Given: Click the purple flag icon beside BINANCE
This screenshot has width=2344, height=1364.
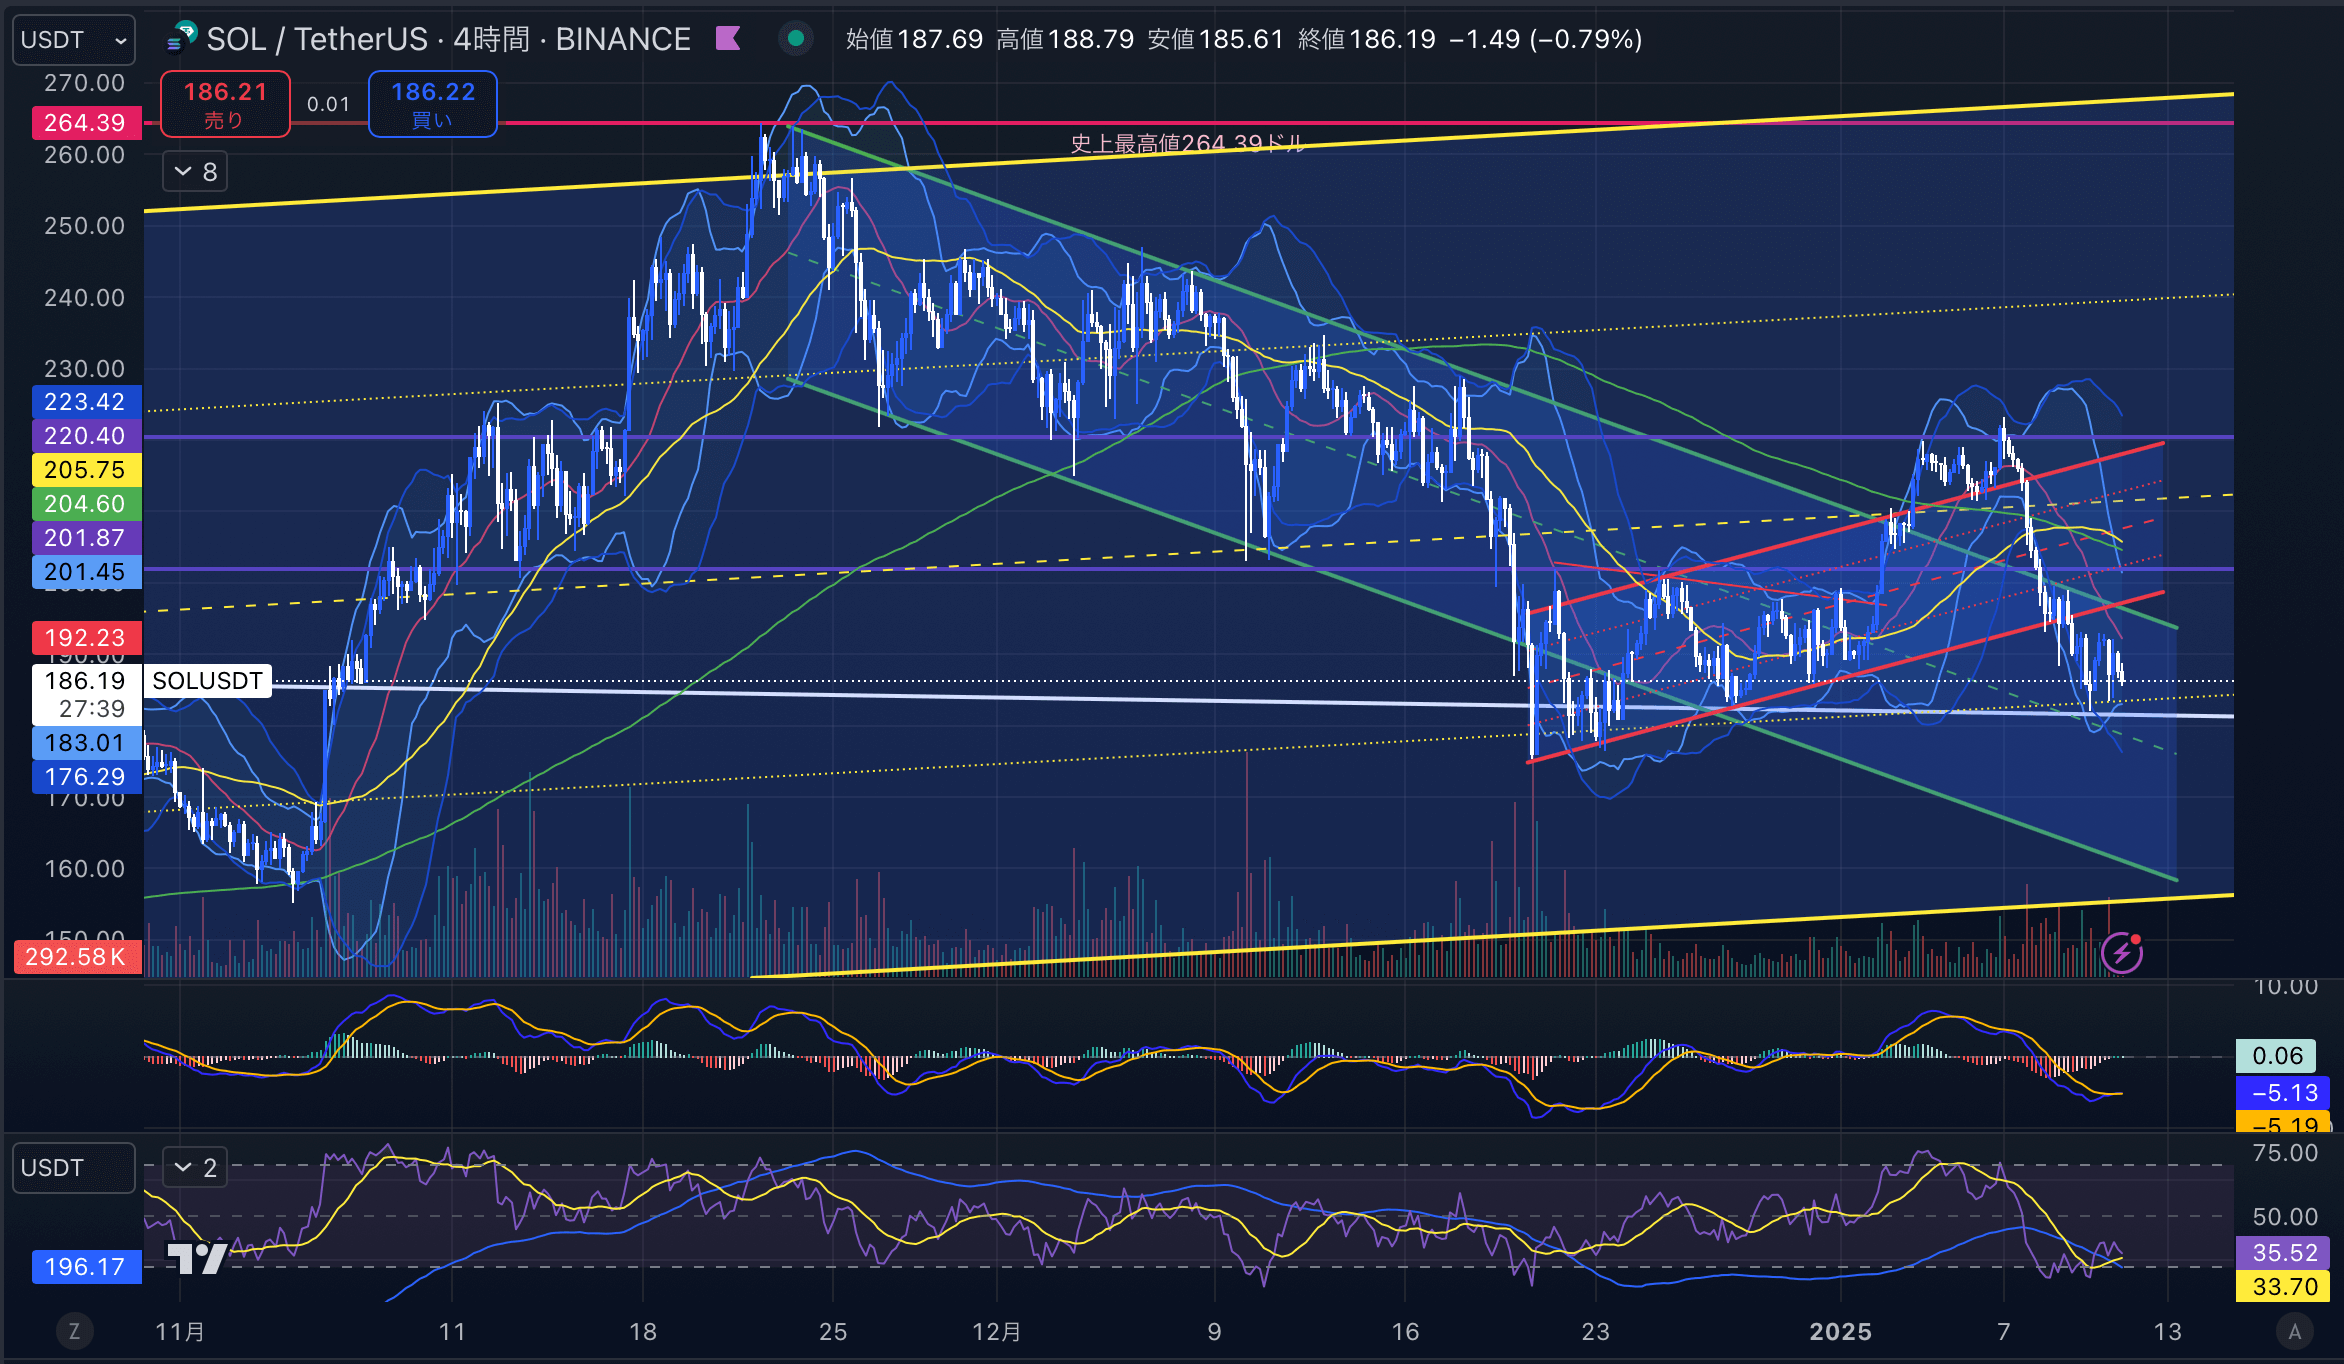Looking at the screenshot, I should [x=728, y=39].
